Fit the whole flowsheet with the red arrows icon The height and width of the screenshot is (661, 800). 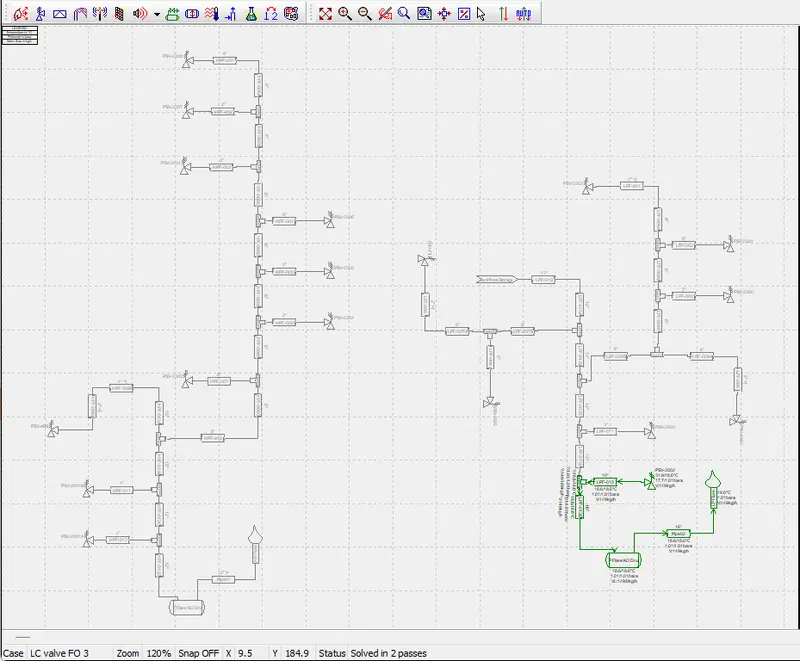pyautogui.click(x=325, y=14)
